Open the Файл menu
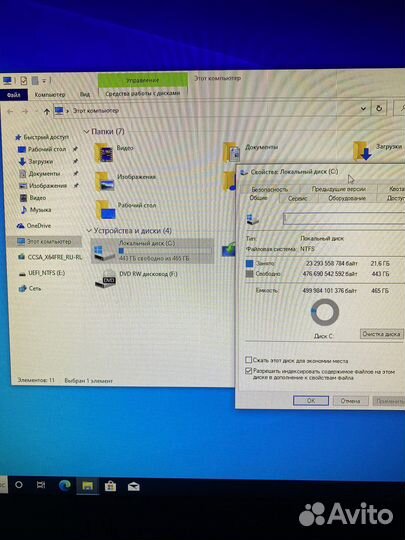The width and height of the screenshot is (405, 540). pyautogui.click(x=13, y=94)
